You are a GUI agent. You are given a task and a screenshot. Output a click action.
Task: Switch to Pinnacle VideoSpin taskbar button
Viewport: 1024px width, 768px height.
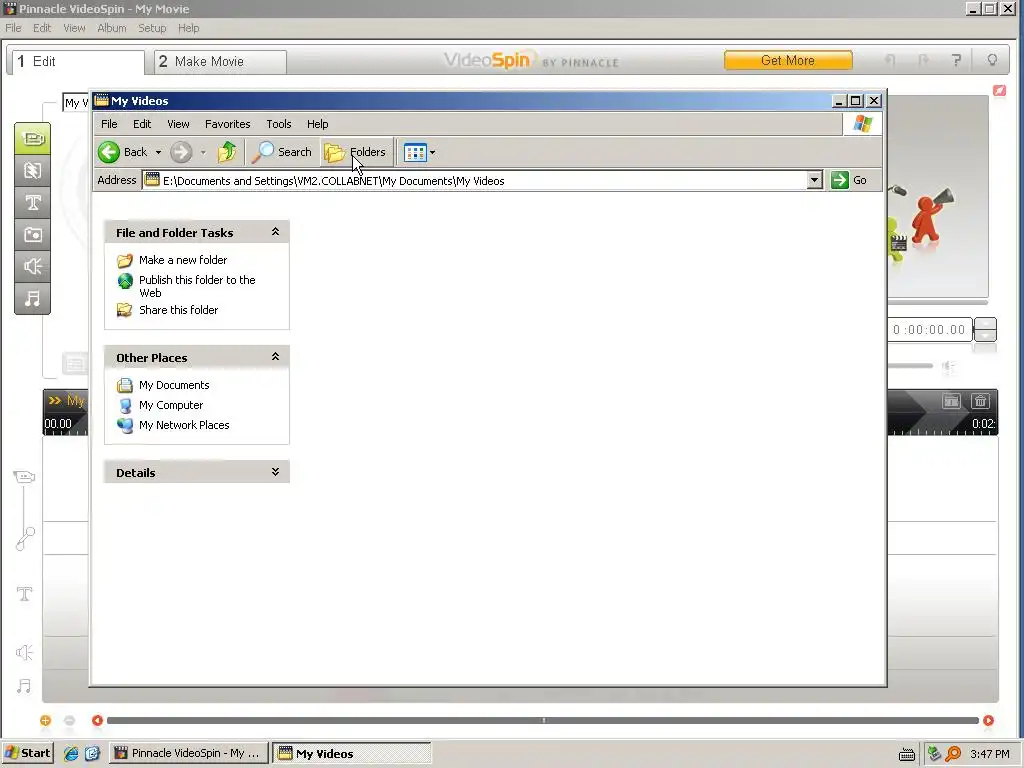(188, 753)
